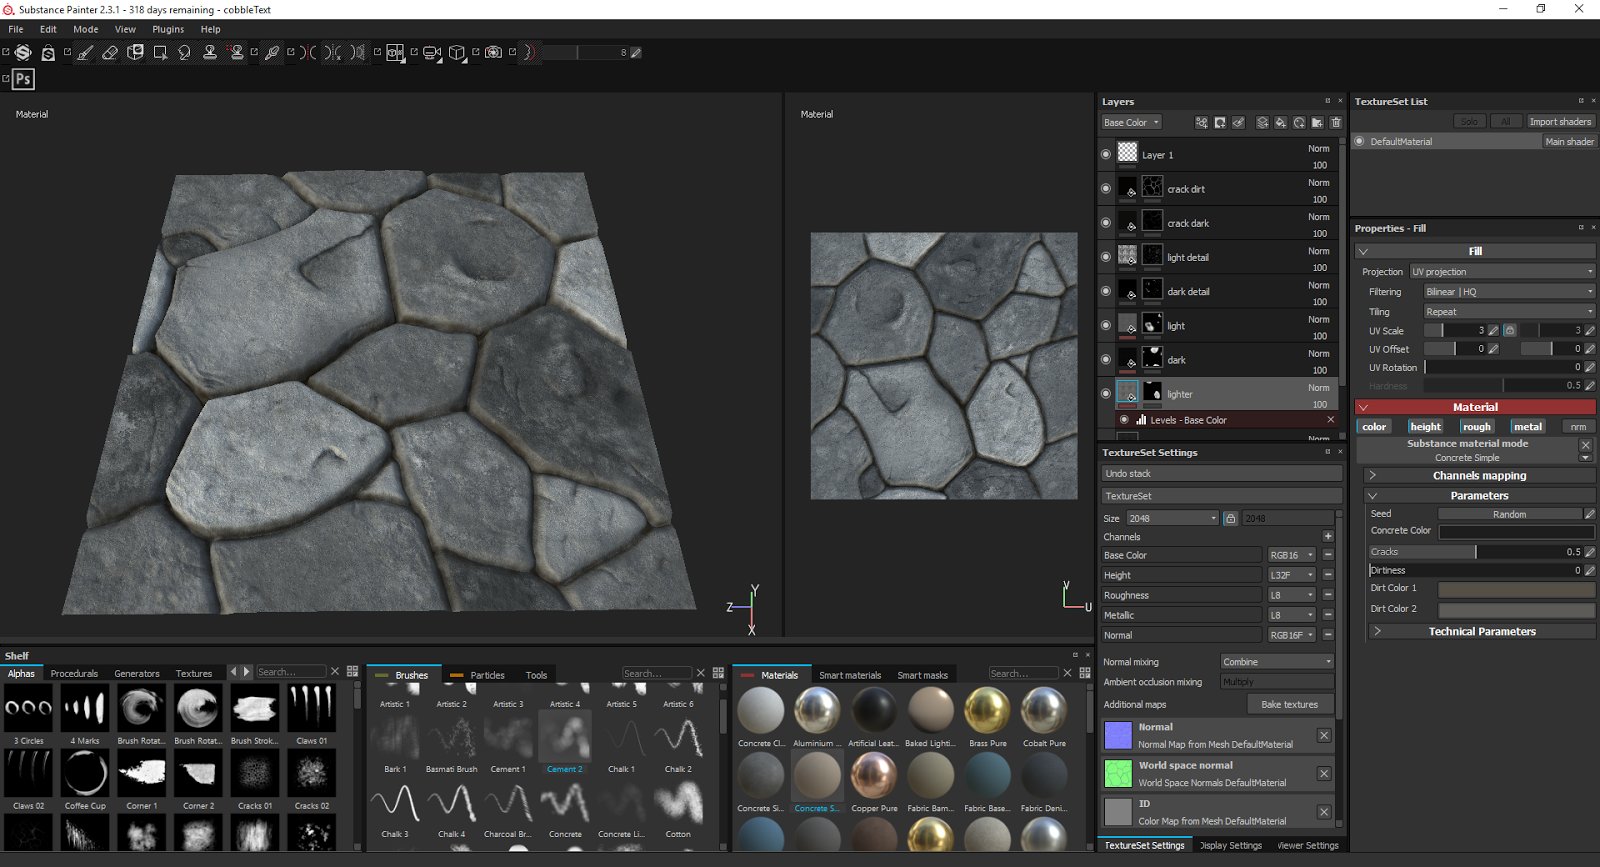Screen dimensions: 1600x867
Task: Add a folder in Layers panel
Action: coord(1317,123)
